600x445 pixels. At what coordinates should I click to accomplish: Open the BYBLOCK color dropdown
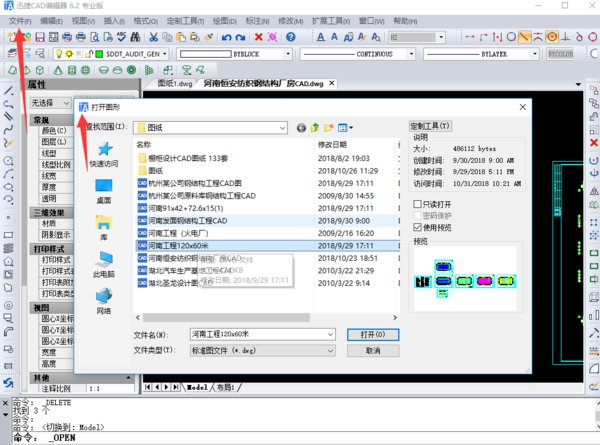click(288, 54)
